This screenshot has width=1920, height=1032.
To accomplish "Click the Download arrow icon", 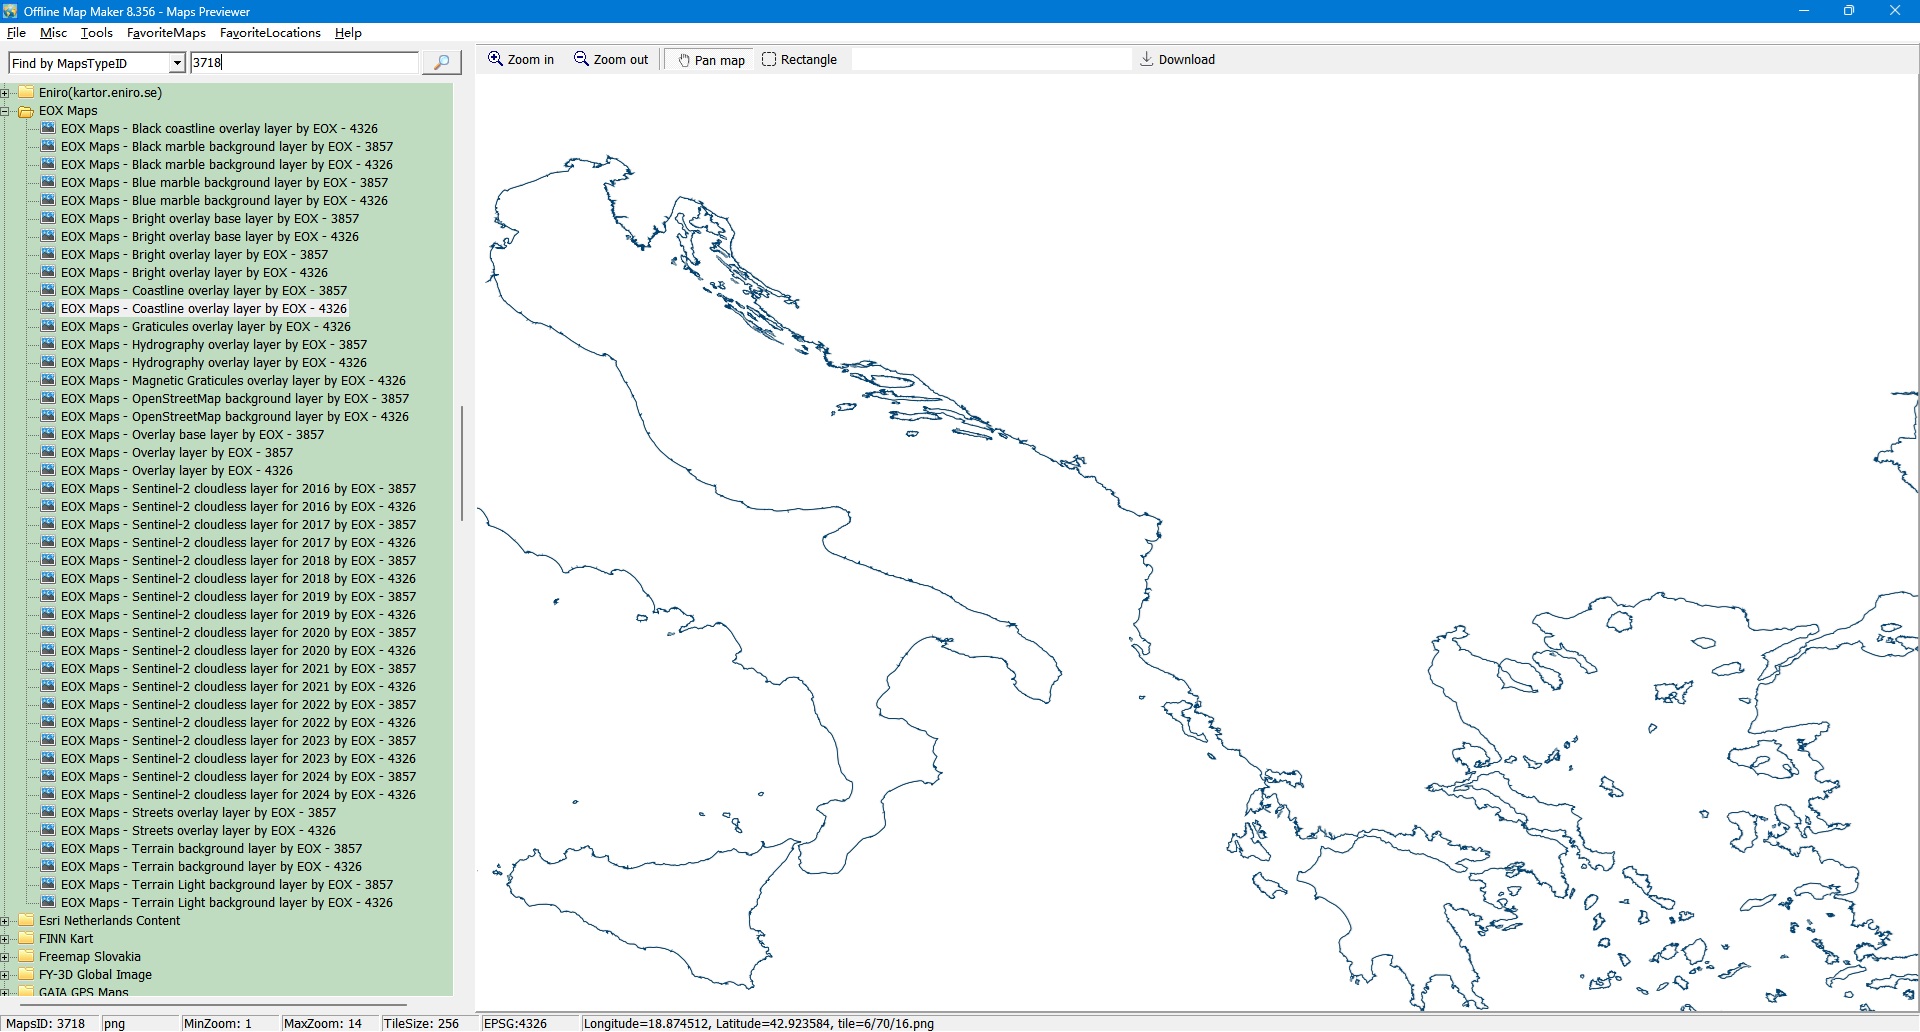I will [x=1147, y=60].
